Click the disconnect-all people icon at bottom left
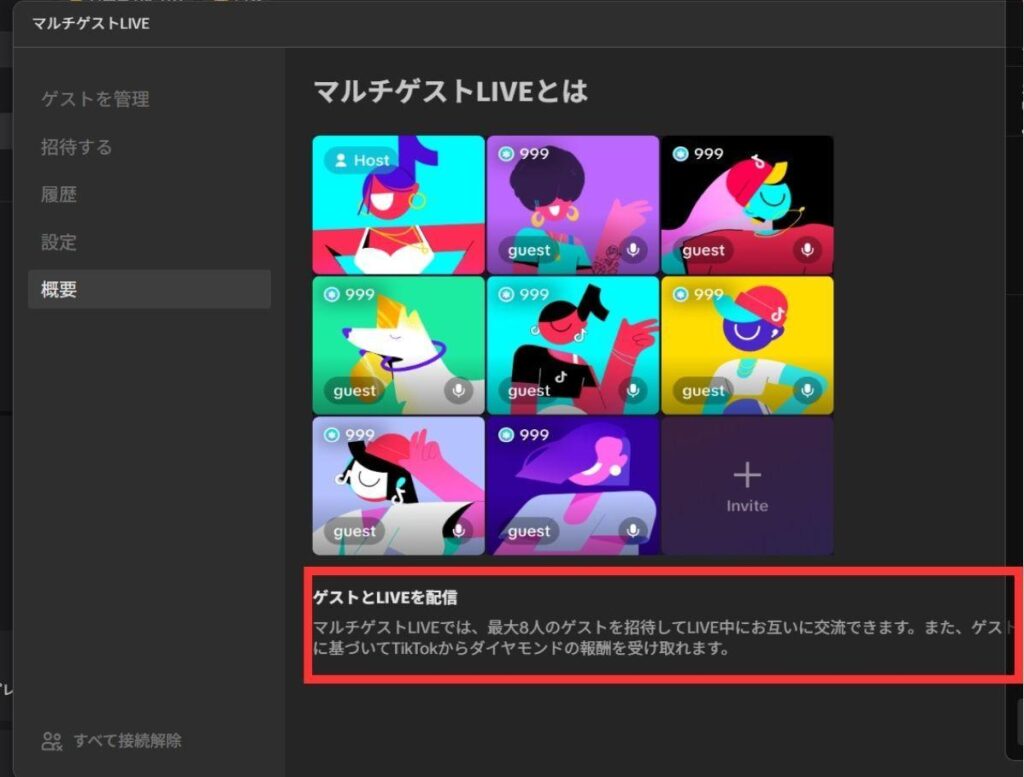Viewport: 1024px width, 777px height. click(51, 741)
